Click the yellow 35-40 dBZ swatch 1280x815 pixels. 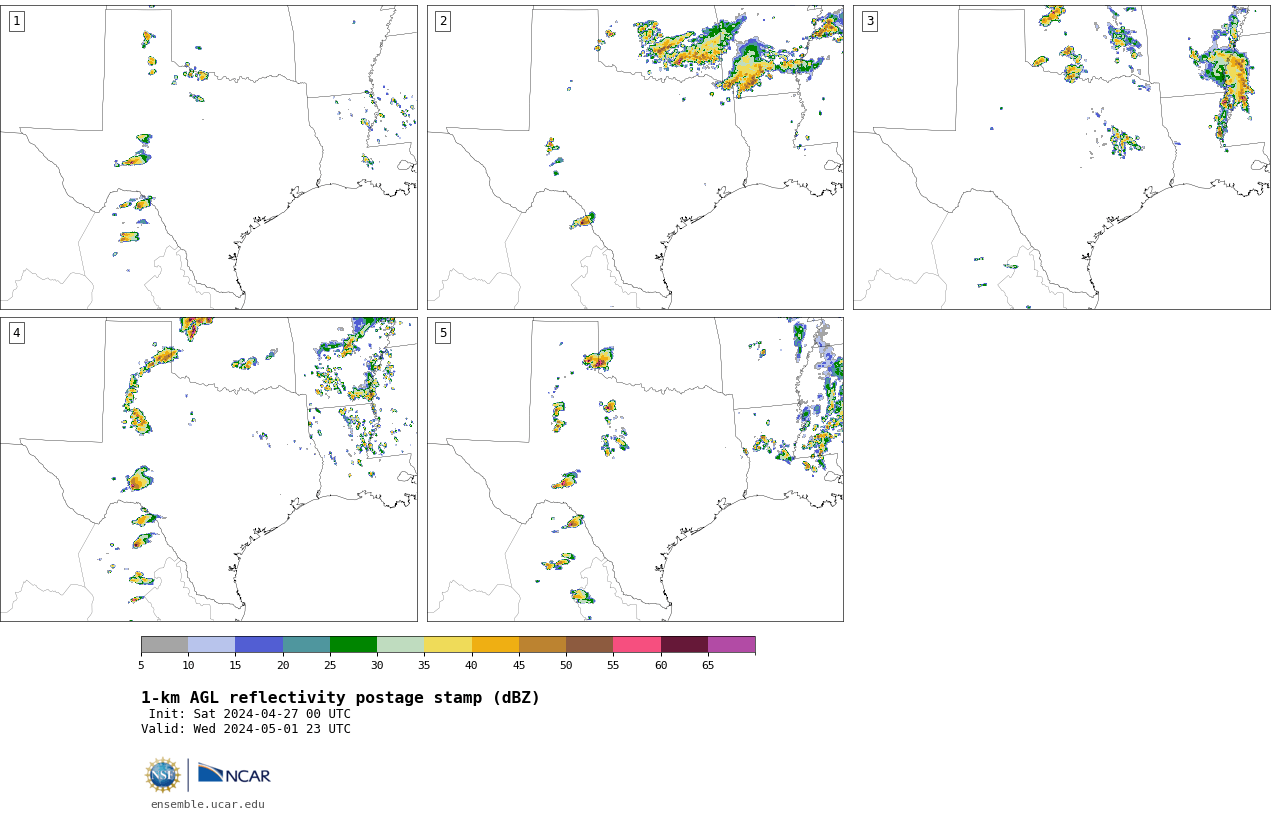448,644
